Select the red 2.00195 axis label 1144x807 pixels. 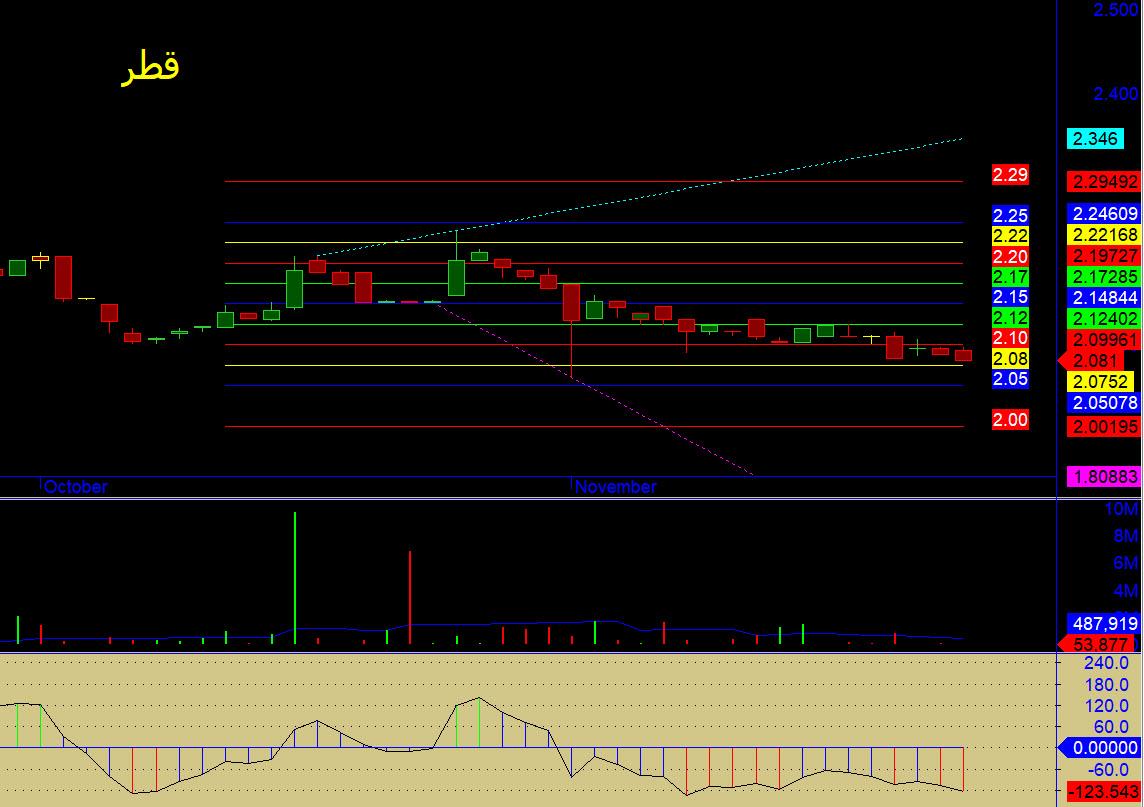1105,427
